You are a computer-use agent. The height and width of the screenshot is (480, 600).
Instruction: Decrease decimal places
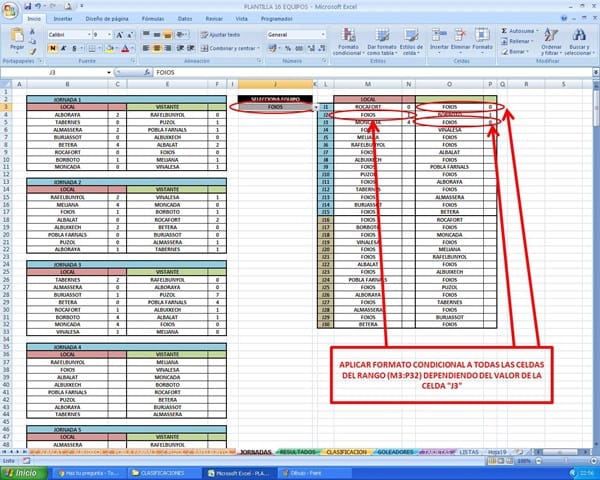(x=322, y=48)
